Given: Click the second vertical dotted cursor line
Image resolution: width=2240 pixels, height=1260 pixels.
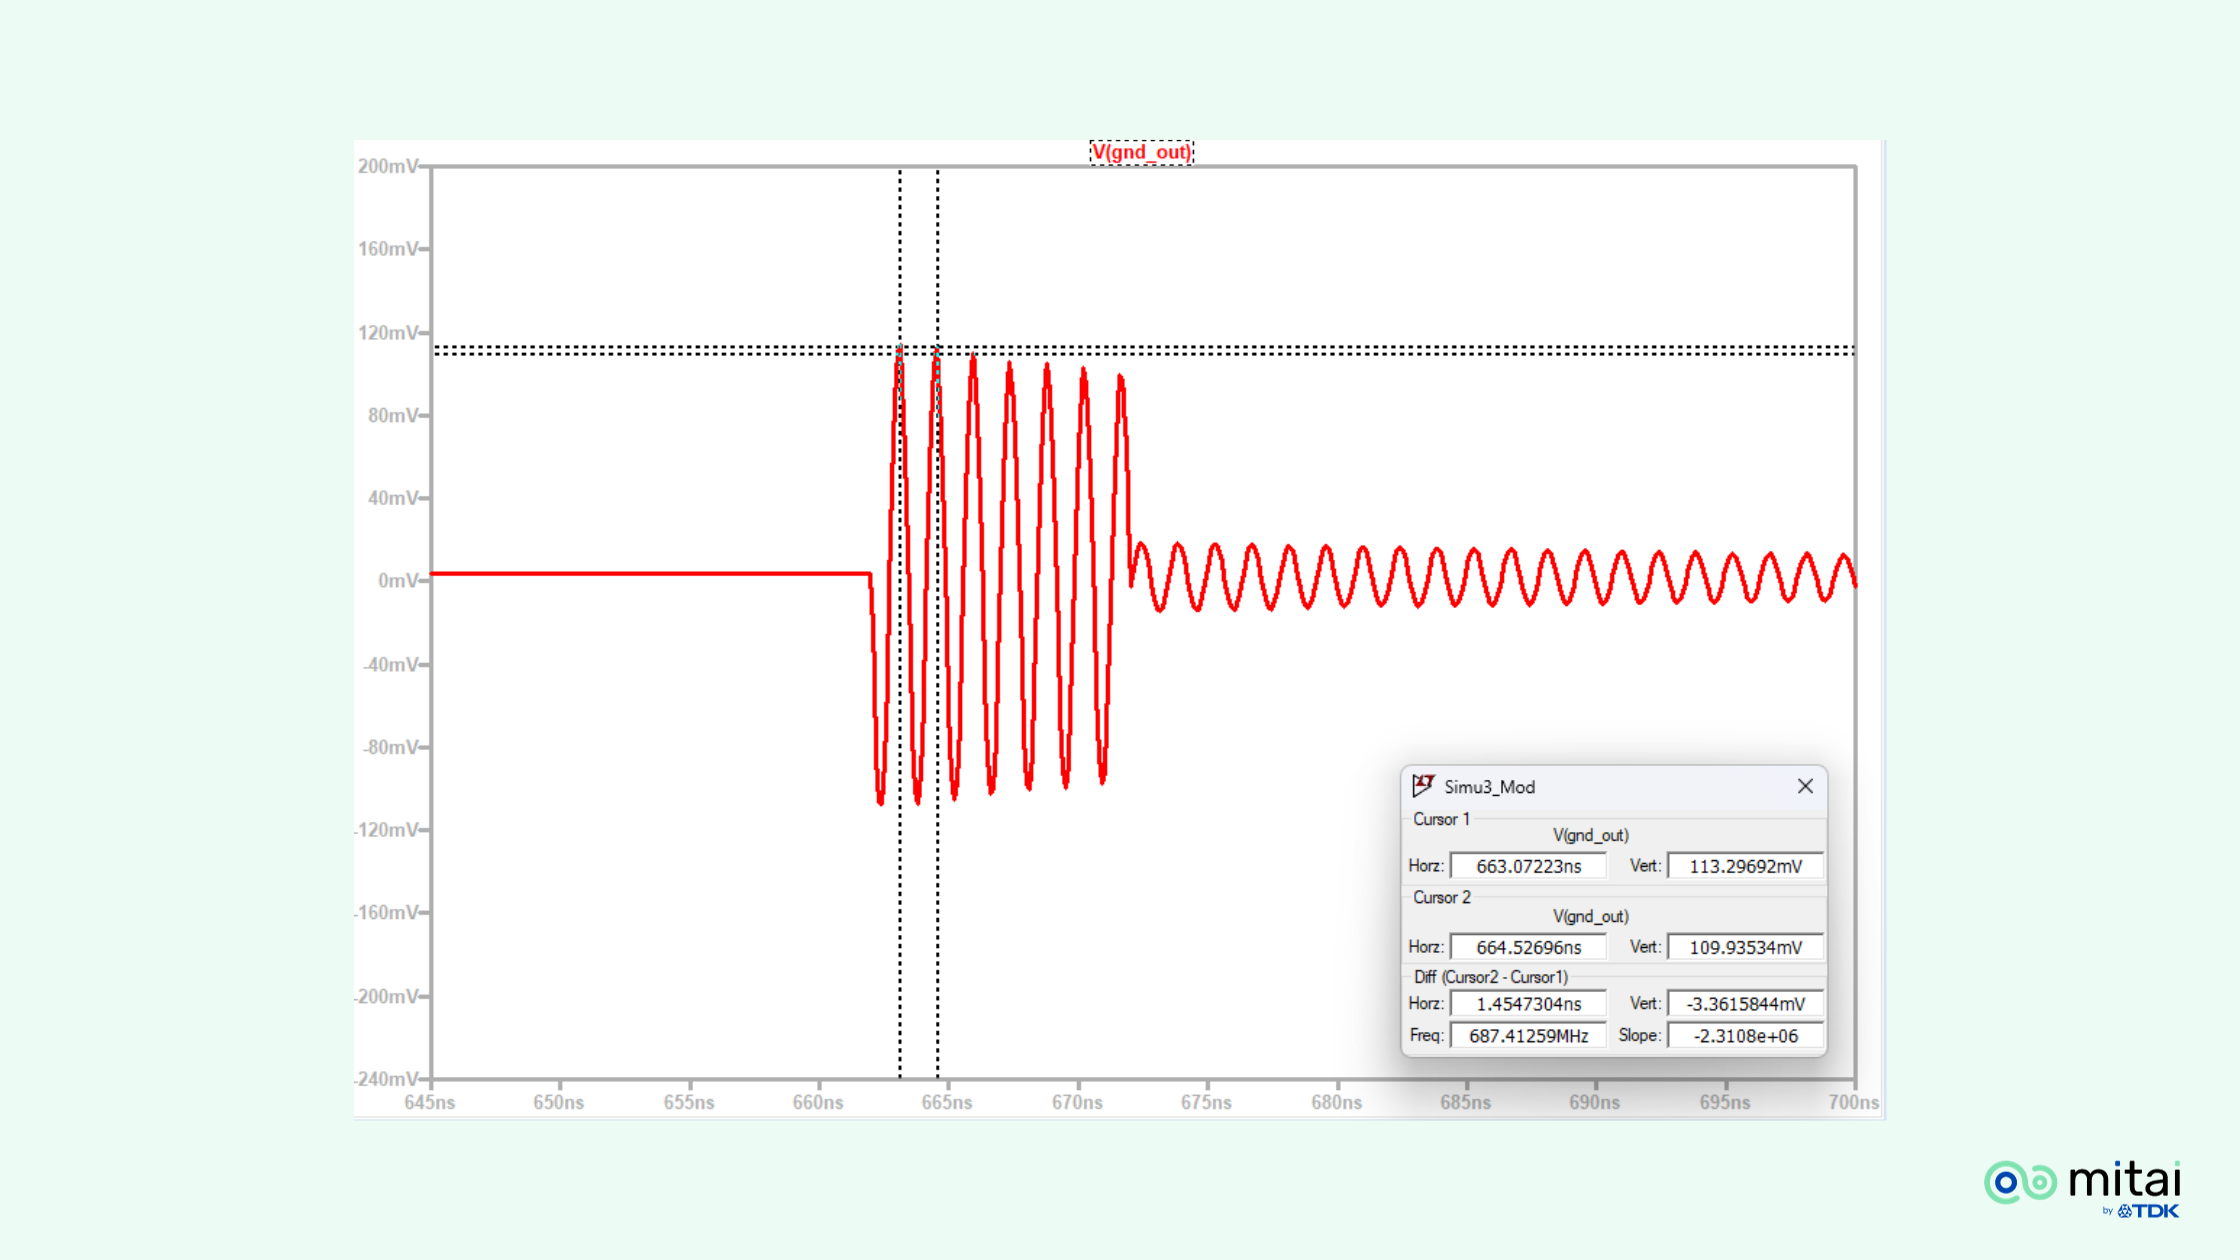Looking at the screenshot, I should click(x=938, y=250).
